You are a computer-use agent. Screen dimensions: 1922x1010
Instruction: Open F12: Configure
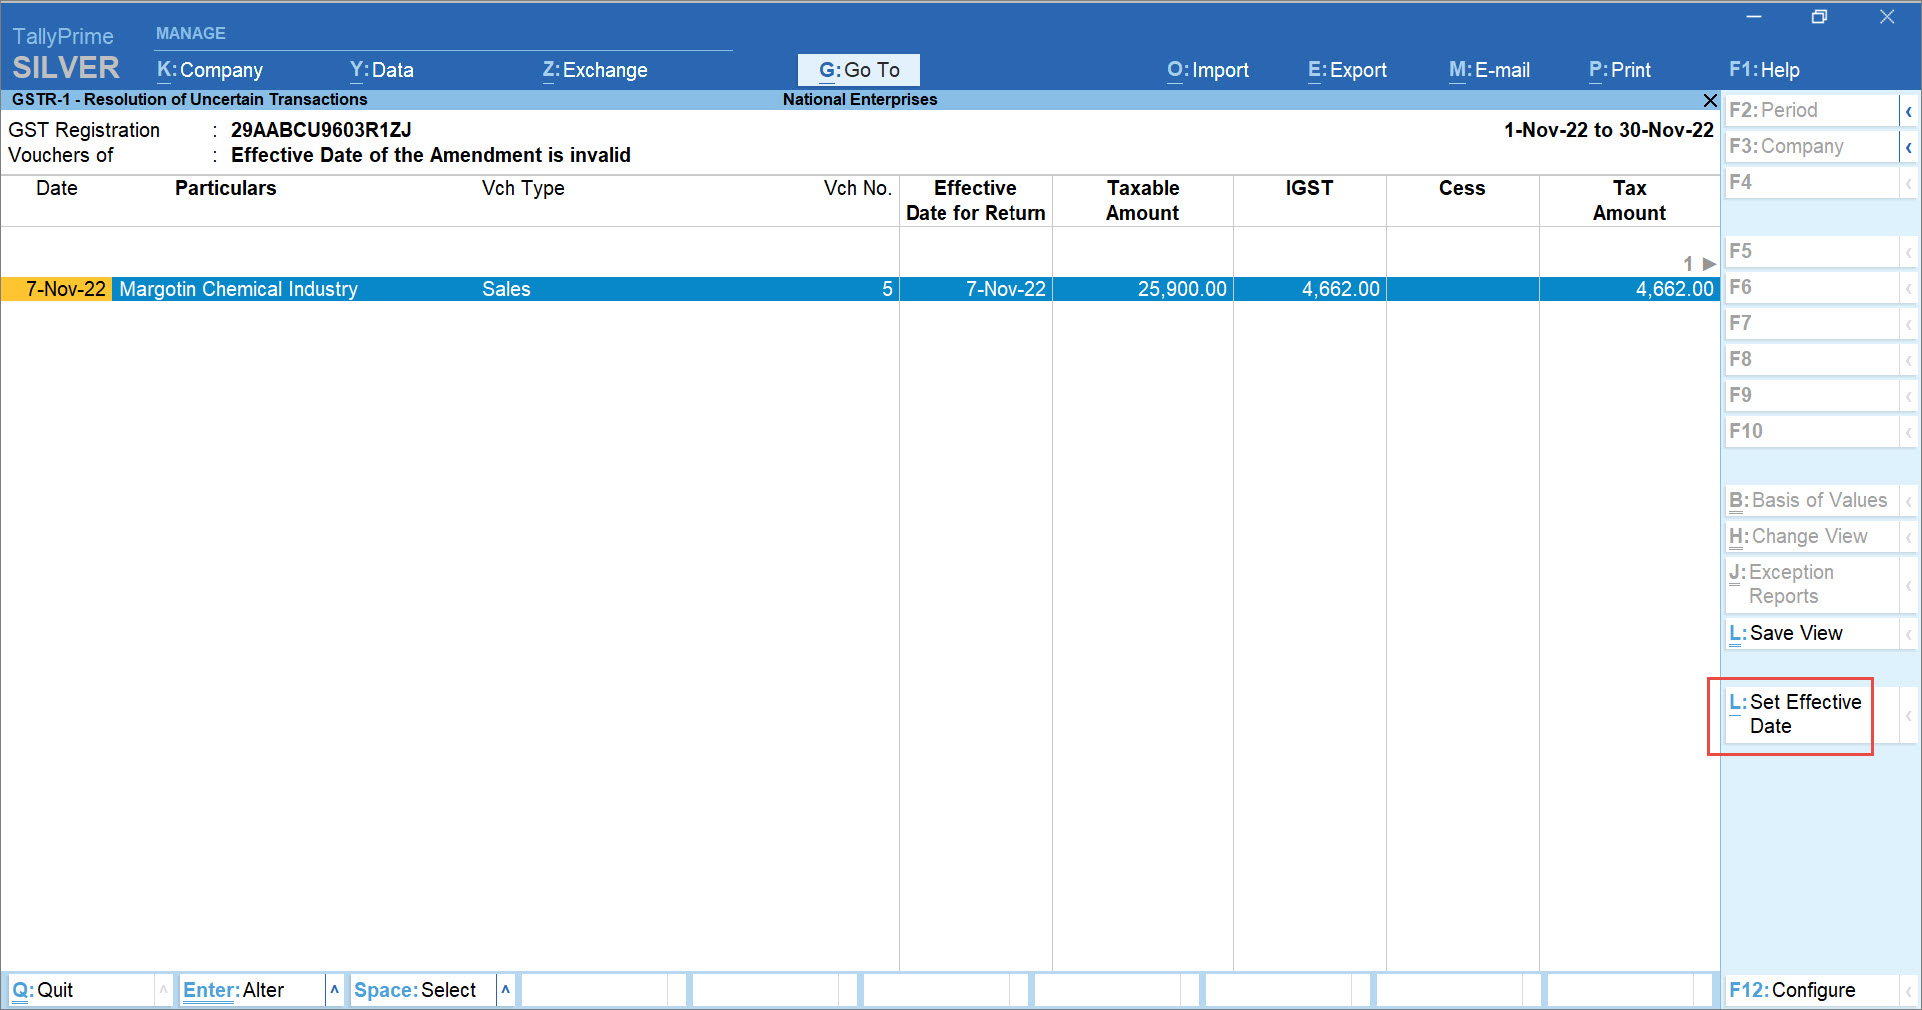pyautogui.click(x=1811, y=990)
